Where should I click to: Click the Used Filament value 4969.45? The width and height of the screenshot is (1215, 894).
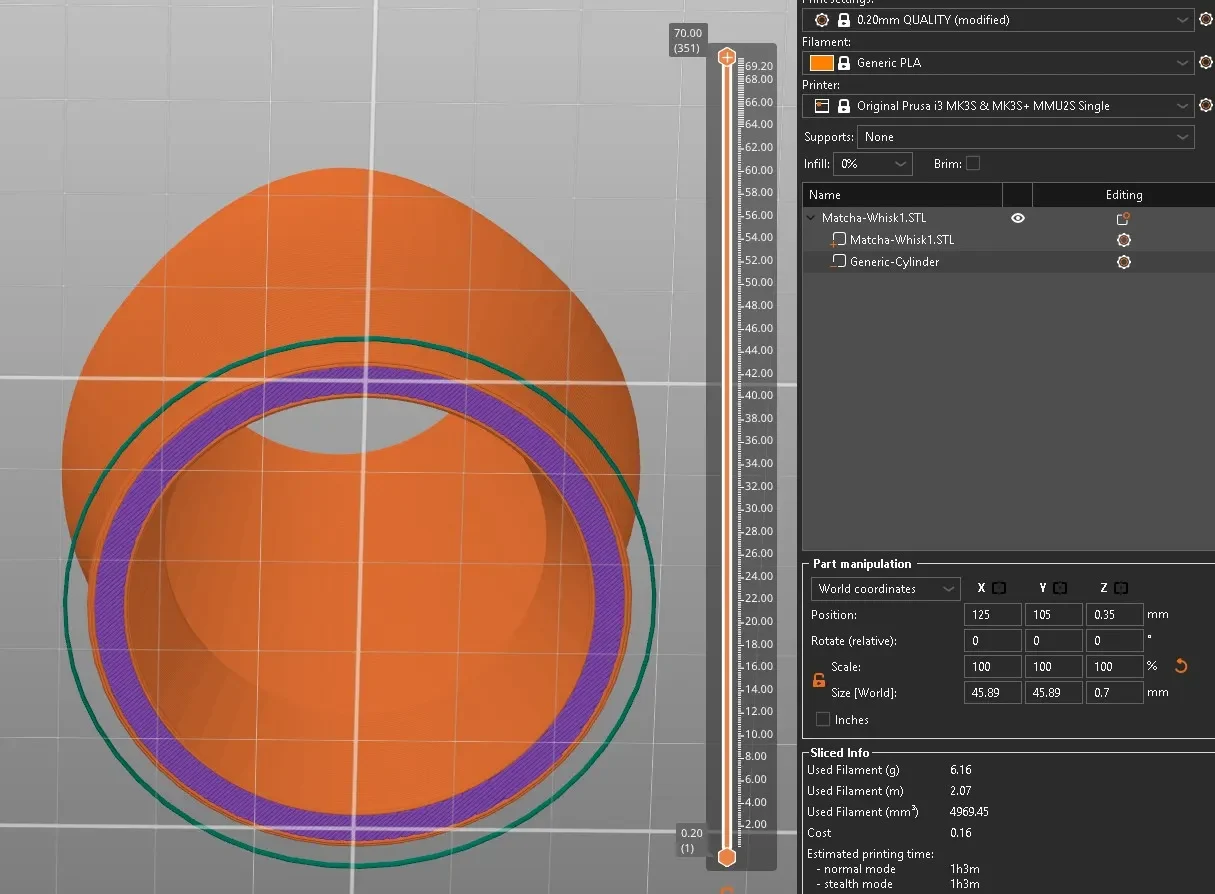(x=970, y=812)
